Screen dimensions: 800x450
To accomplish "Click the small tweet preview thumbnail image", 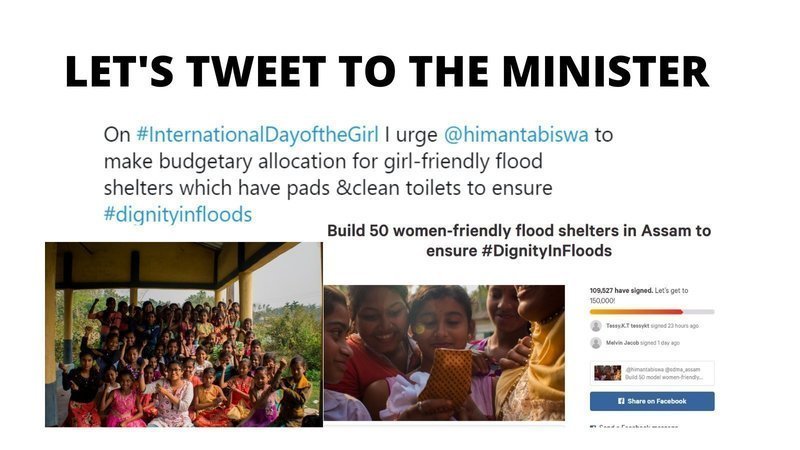I will point(607,372).
